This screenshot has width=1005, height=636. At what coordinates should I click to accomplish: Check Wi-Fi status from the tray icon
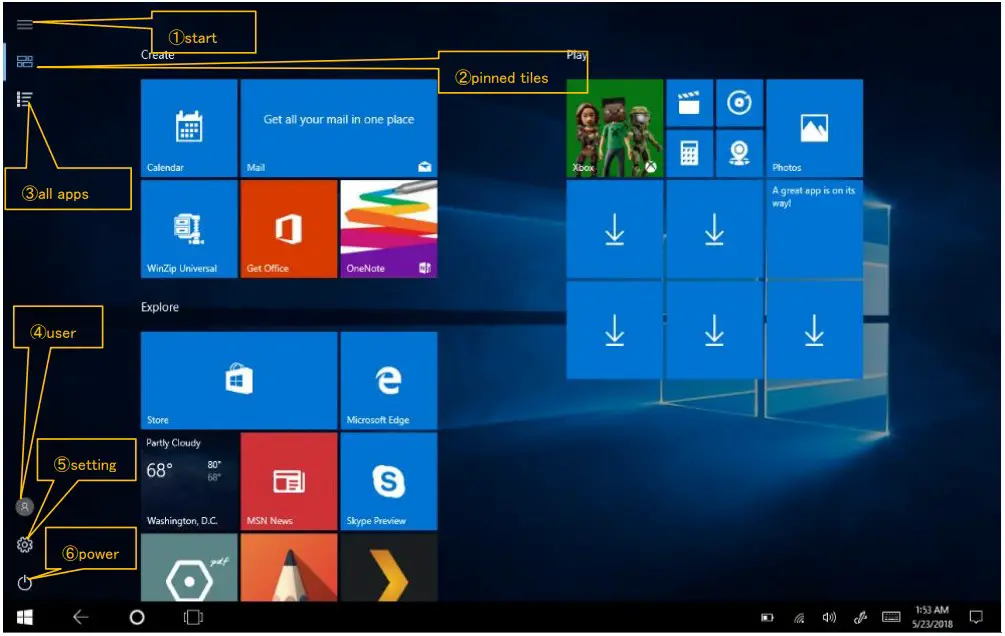coord(799,618)
